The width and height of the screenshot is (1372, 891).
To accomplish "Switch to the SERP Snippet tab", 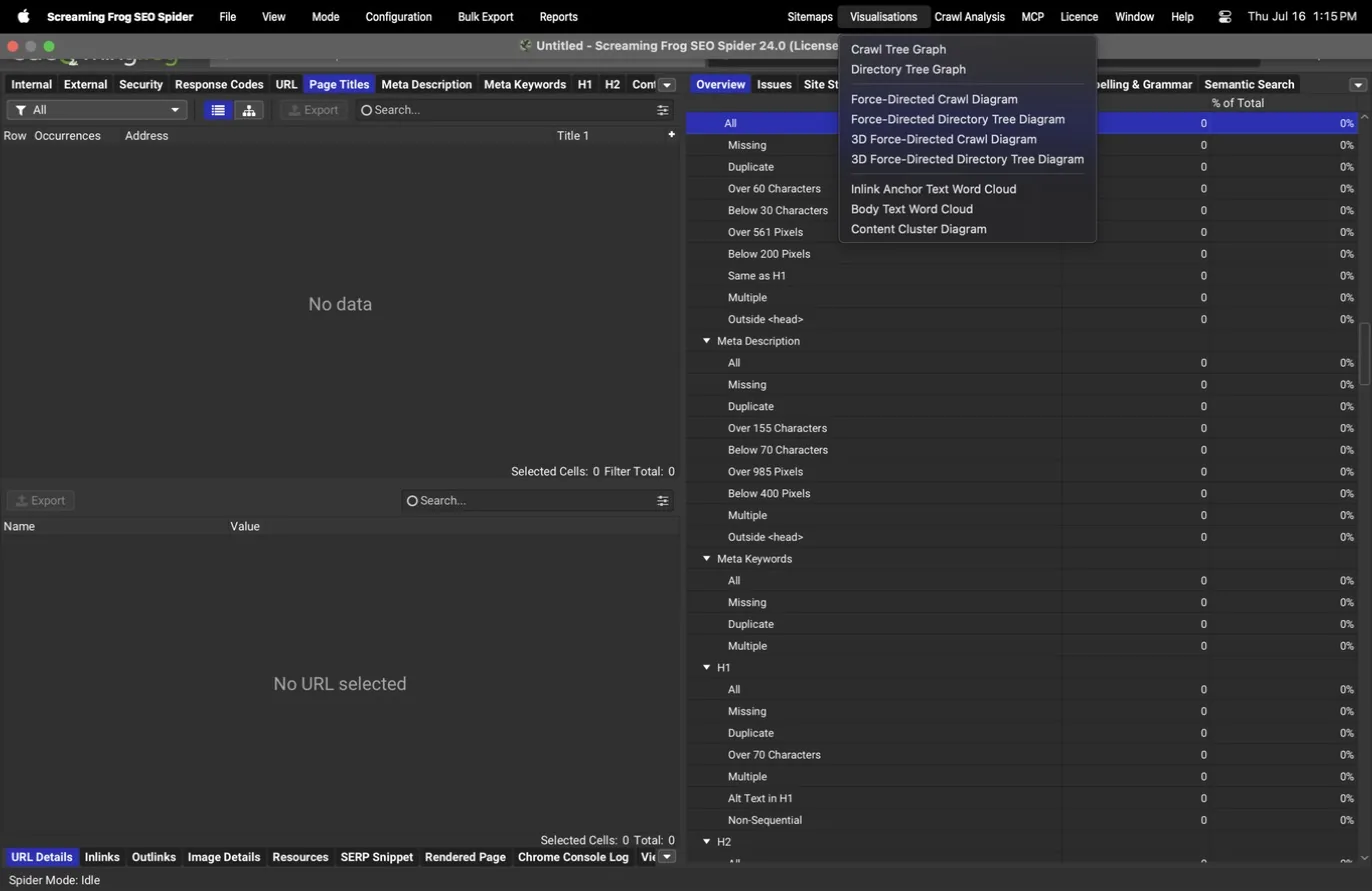I will point(377,857).
